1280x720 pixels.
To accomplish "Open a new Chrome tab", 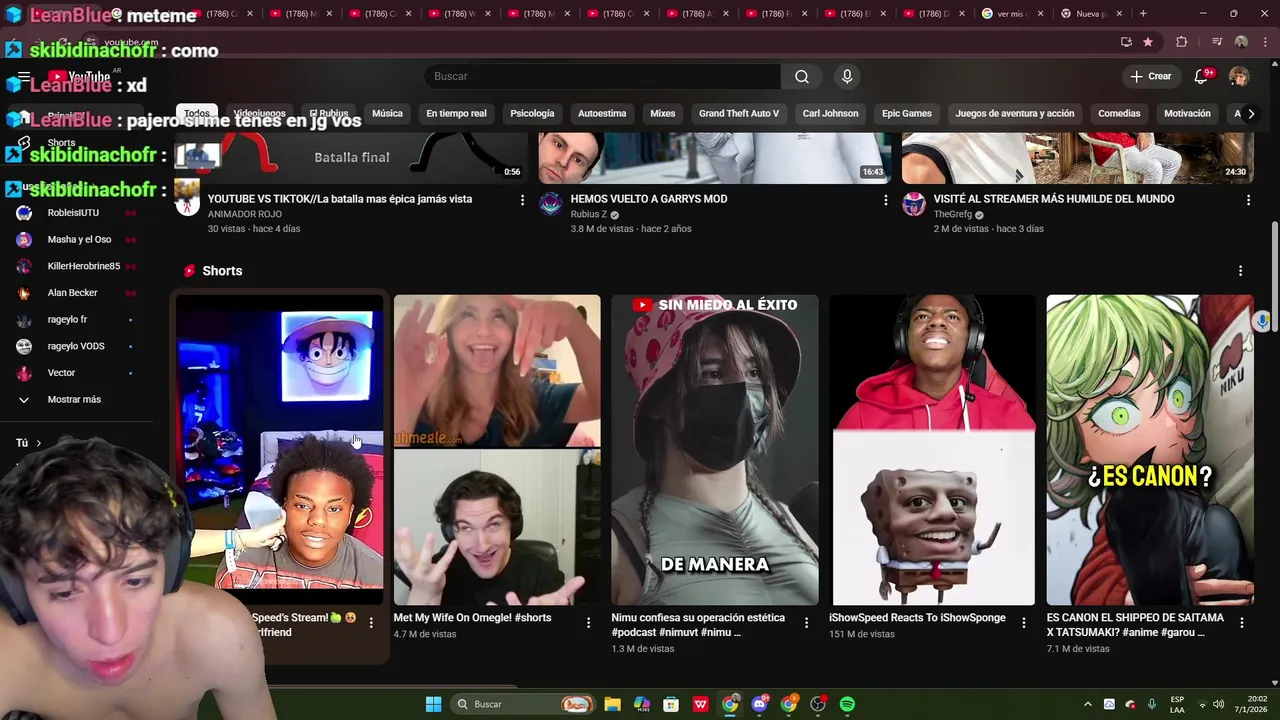I will tap(1143, 14).
